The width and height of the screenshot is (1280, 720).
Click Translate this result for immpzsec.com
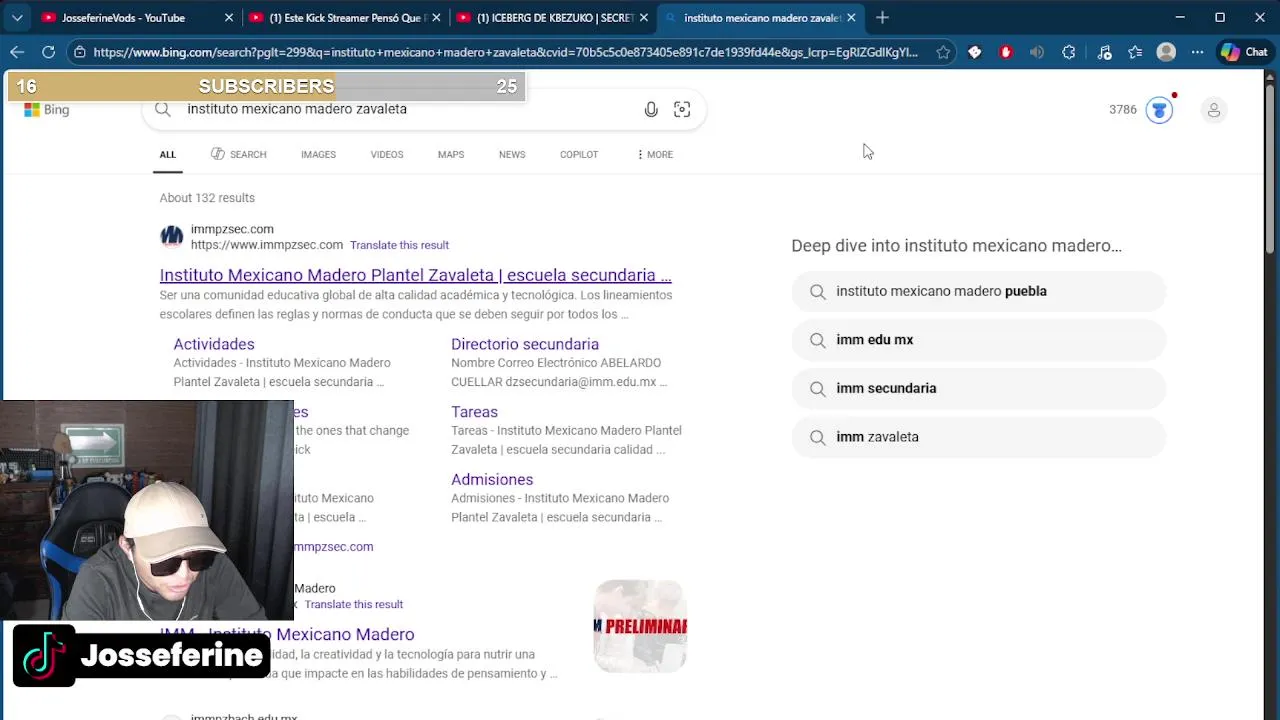399,245
